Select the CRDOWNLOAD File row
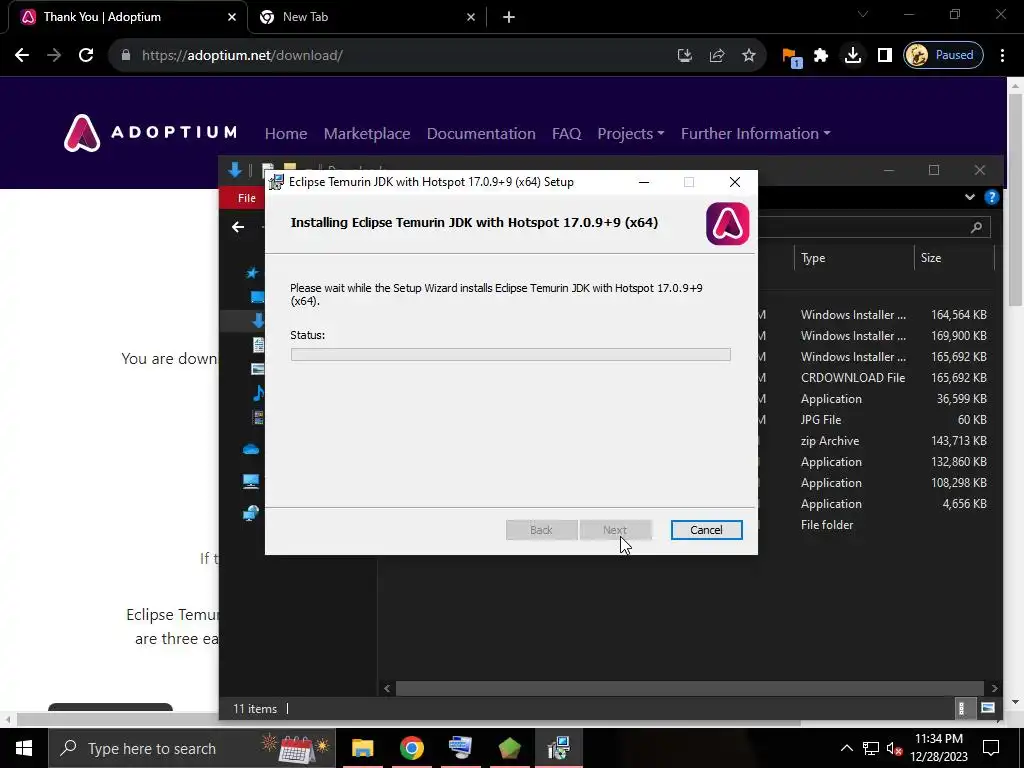 click(x=875, y=377)
